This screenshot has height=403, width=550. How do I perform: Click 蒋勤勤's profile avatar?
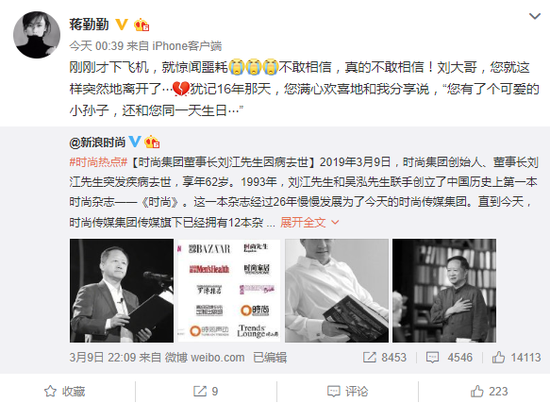[37, 35]
